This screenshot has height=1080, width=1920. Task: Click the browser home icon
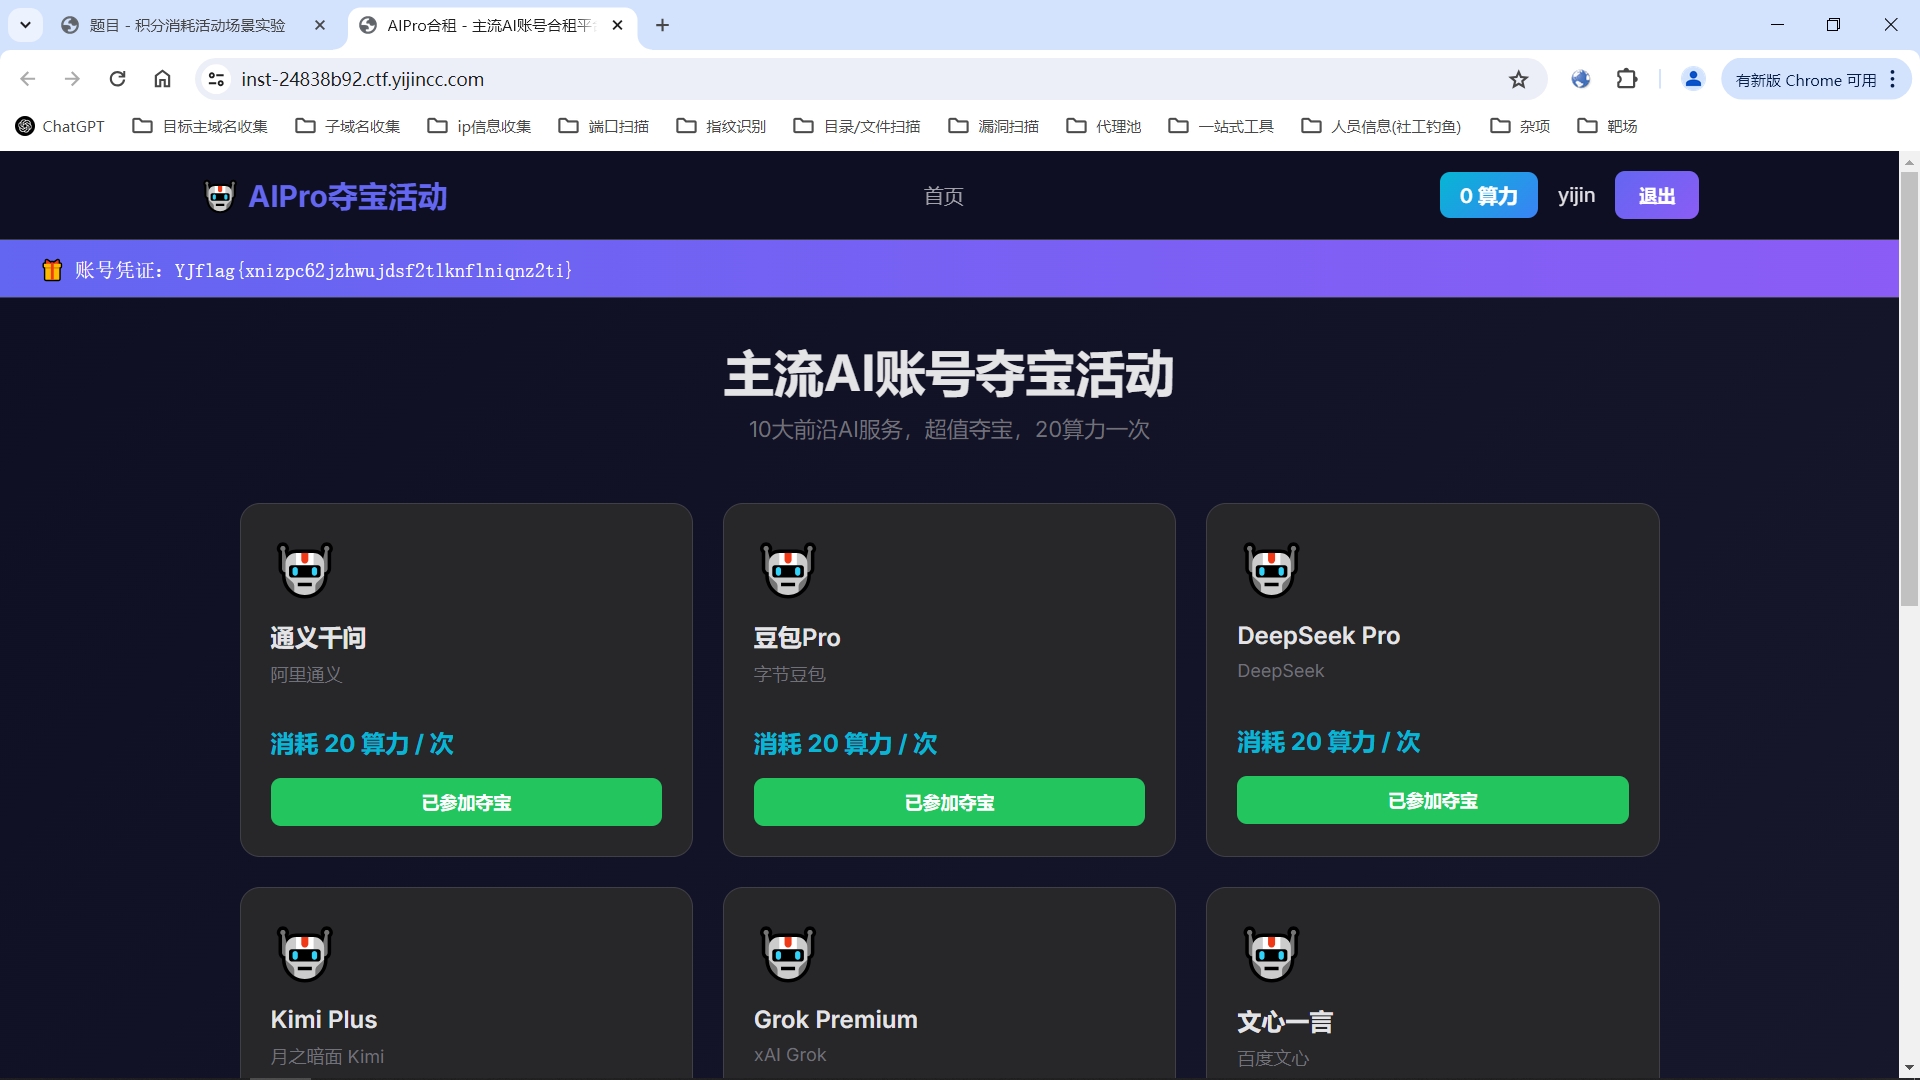(x=162, y=79)
